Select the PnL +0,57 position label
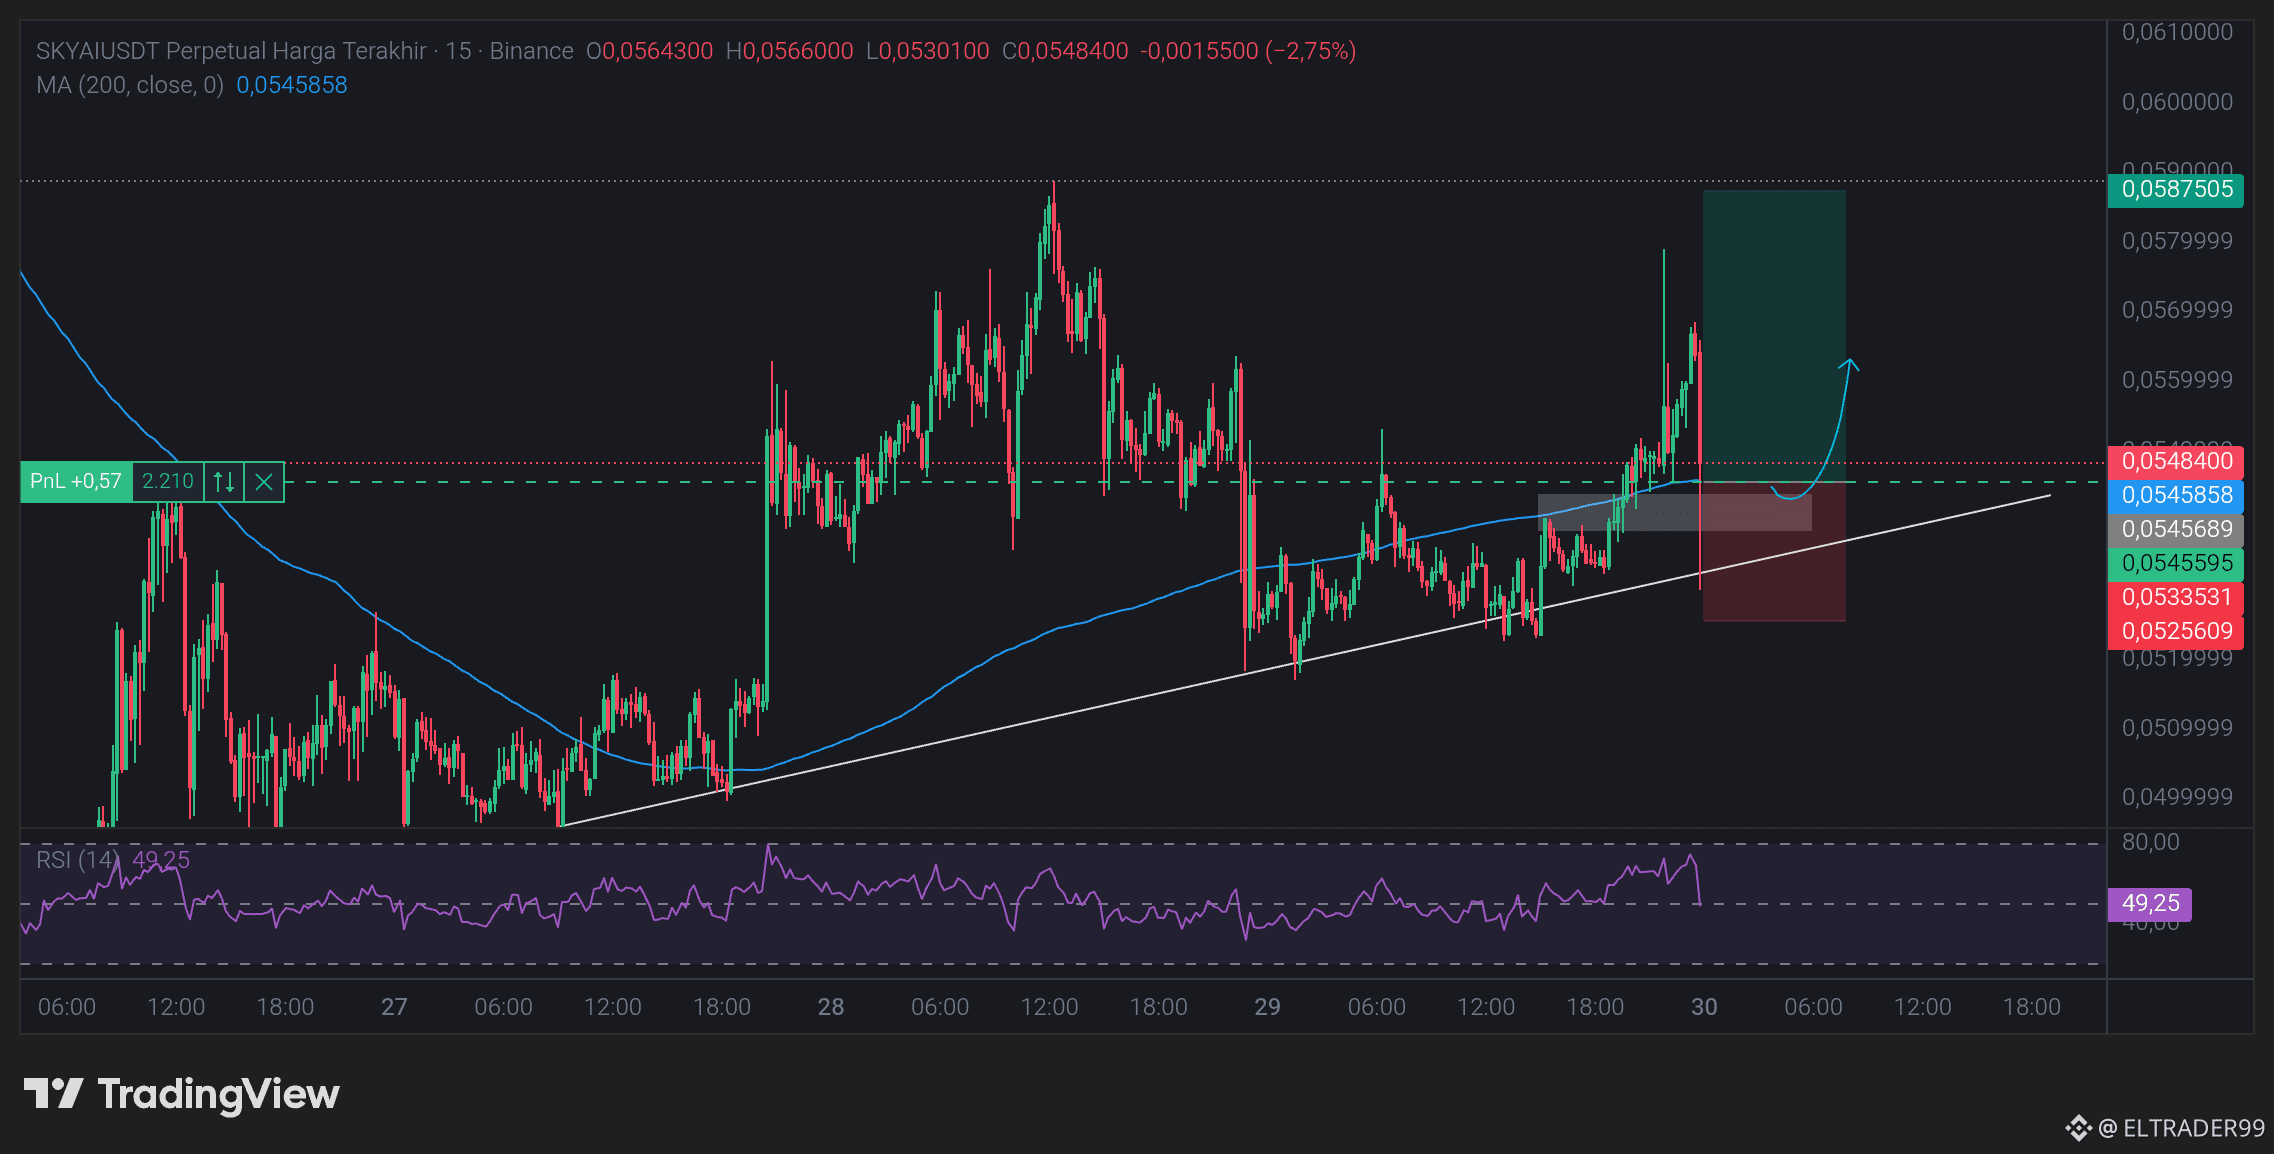Viewport: 2274px width, 1154px height. coord(76,482)
